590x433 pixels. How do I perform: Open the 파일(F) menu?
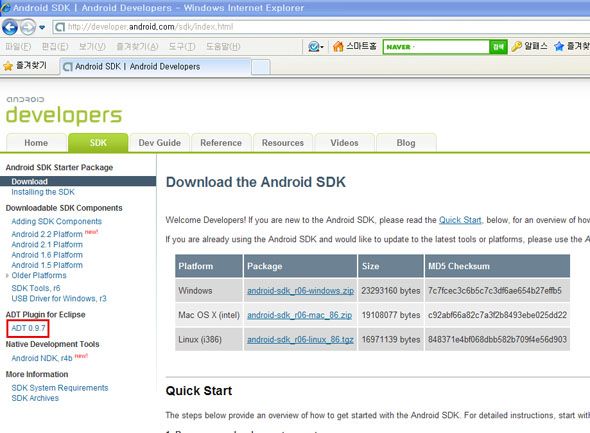[18, 47]
